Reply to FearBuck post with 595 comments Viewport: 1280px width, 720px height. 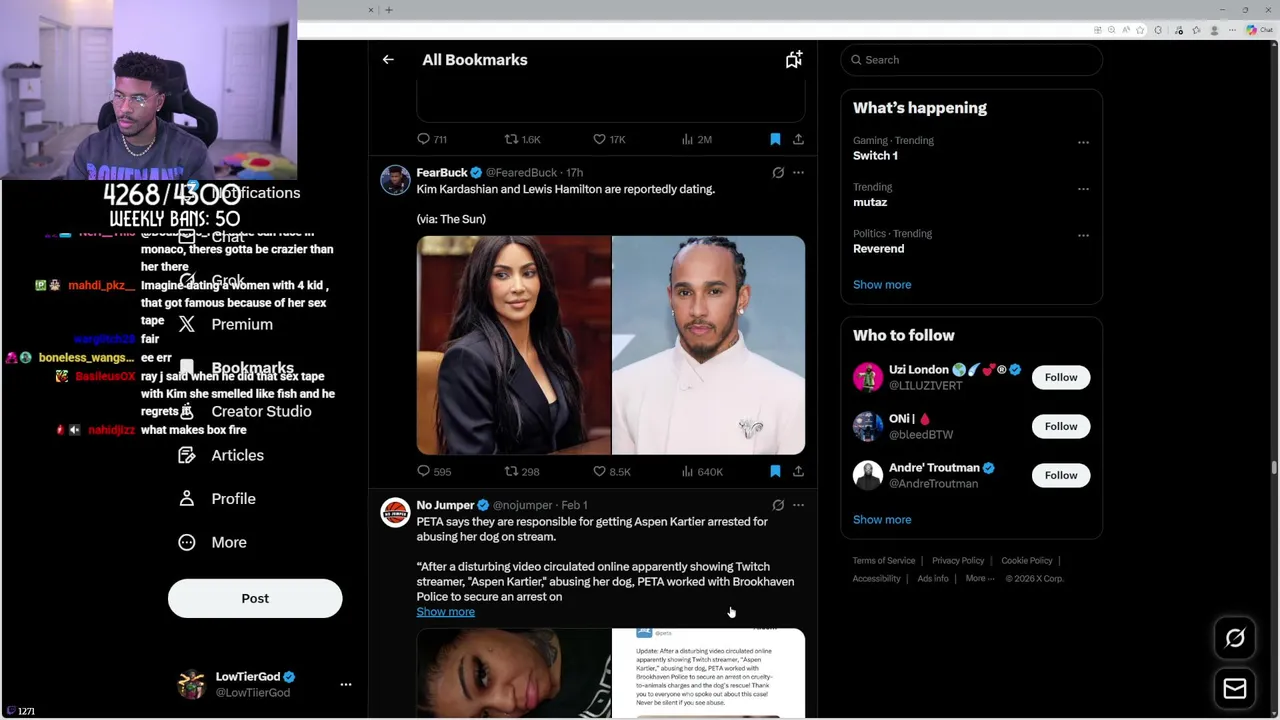434,471
